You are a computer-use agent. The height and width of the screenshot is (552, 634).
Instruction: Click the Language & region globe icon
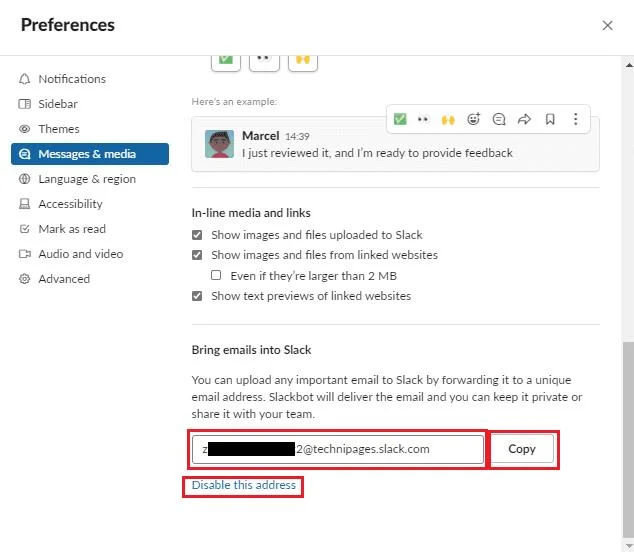(x=25, y=179)
